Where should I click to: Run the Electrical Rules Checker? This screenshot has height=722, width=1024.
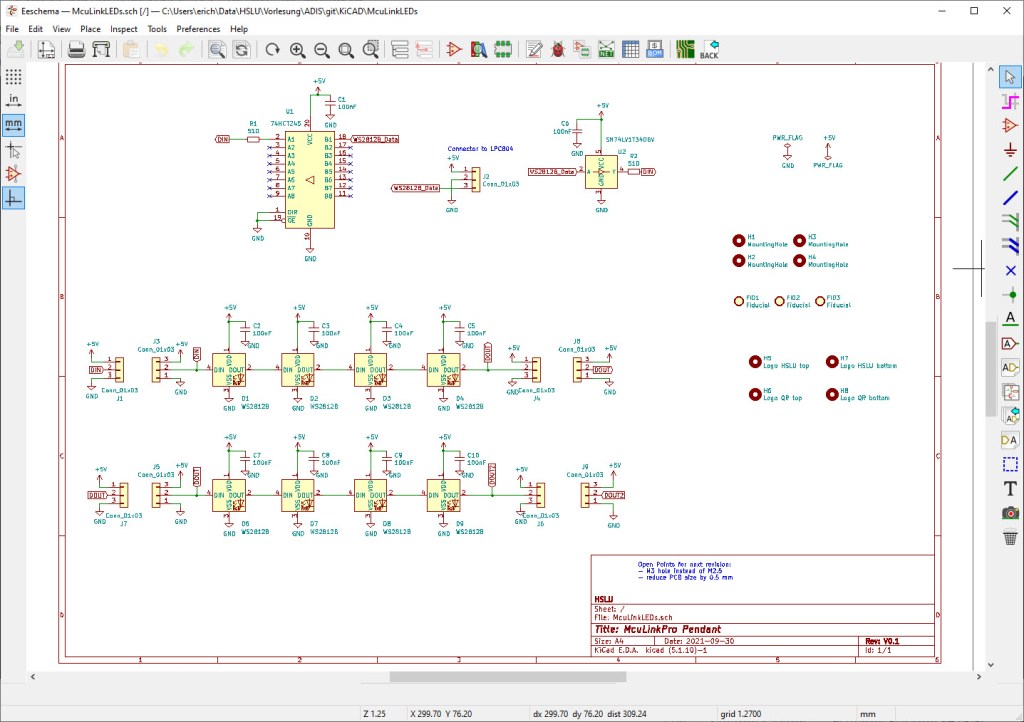click(x=557, y=48)
